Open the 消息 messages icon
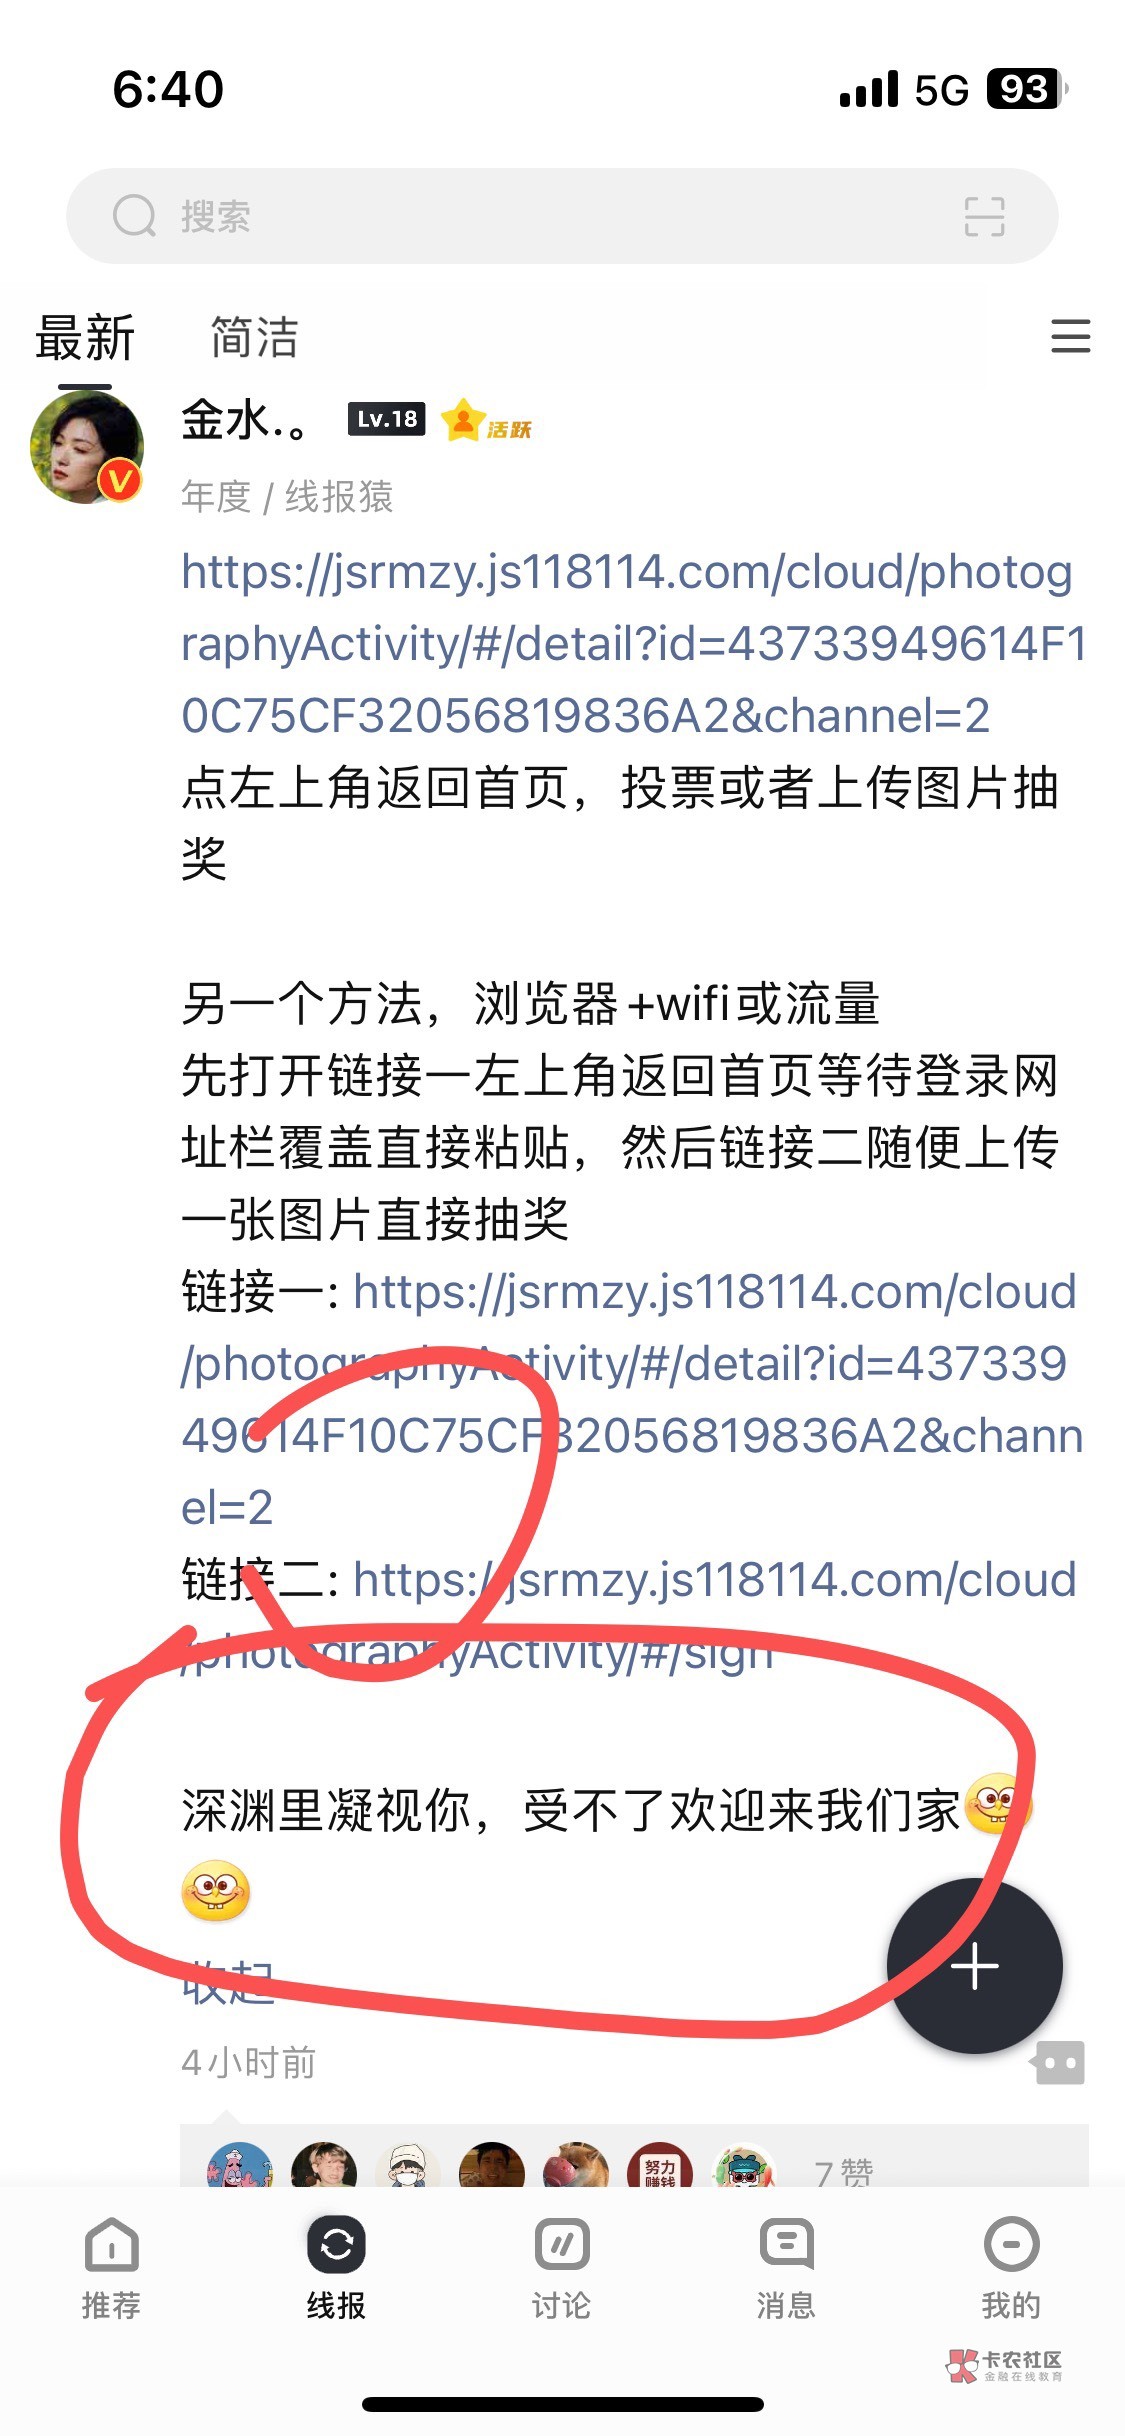 click(787, 2245)
